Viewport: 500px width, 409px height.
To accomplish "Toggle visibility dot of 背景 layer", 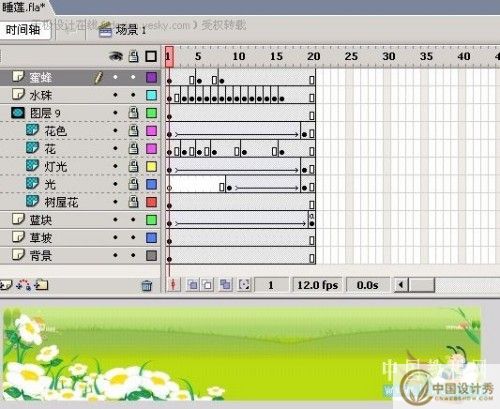I will pos(115,255).
